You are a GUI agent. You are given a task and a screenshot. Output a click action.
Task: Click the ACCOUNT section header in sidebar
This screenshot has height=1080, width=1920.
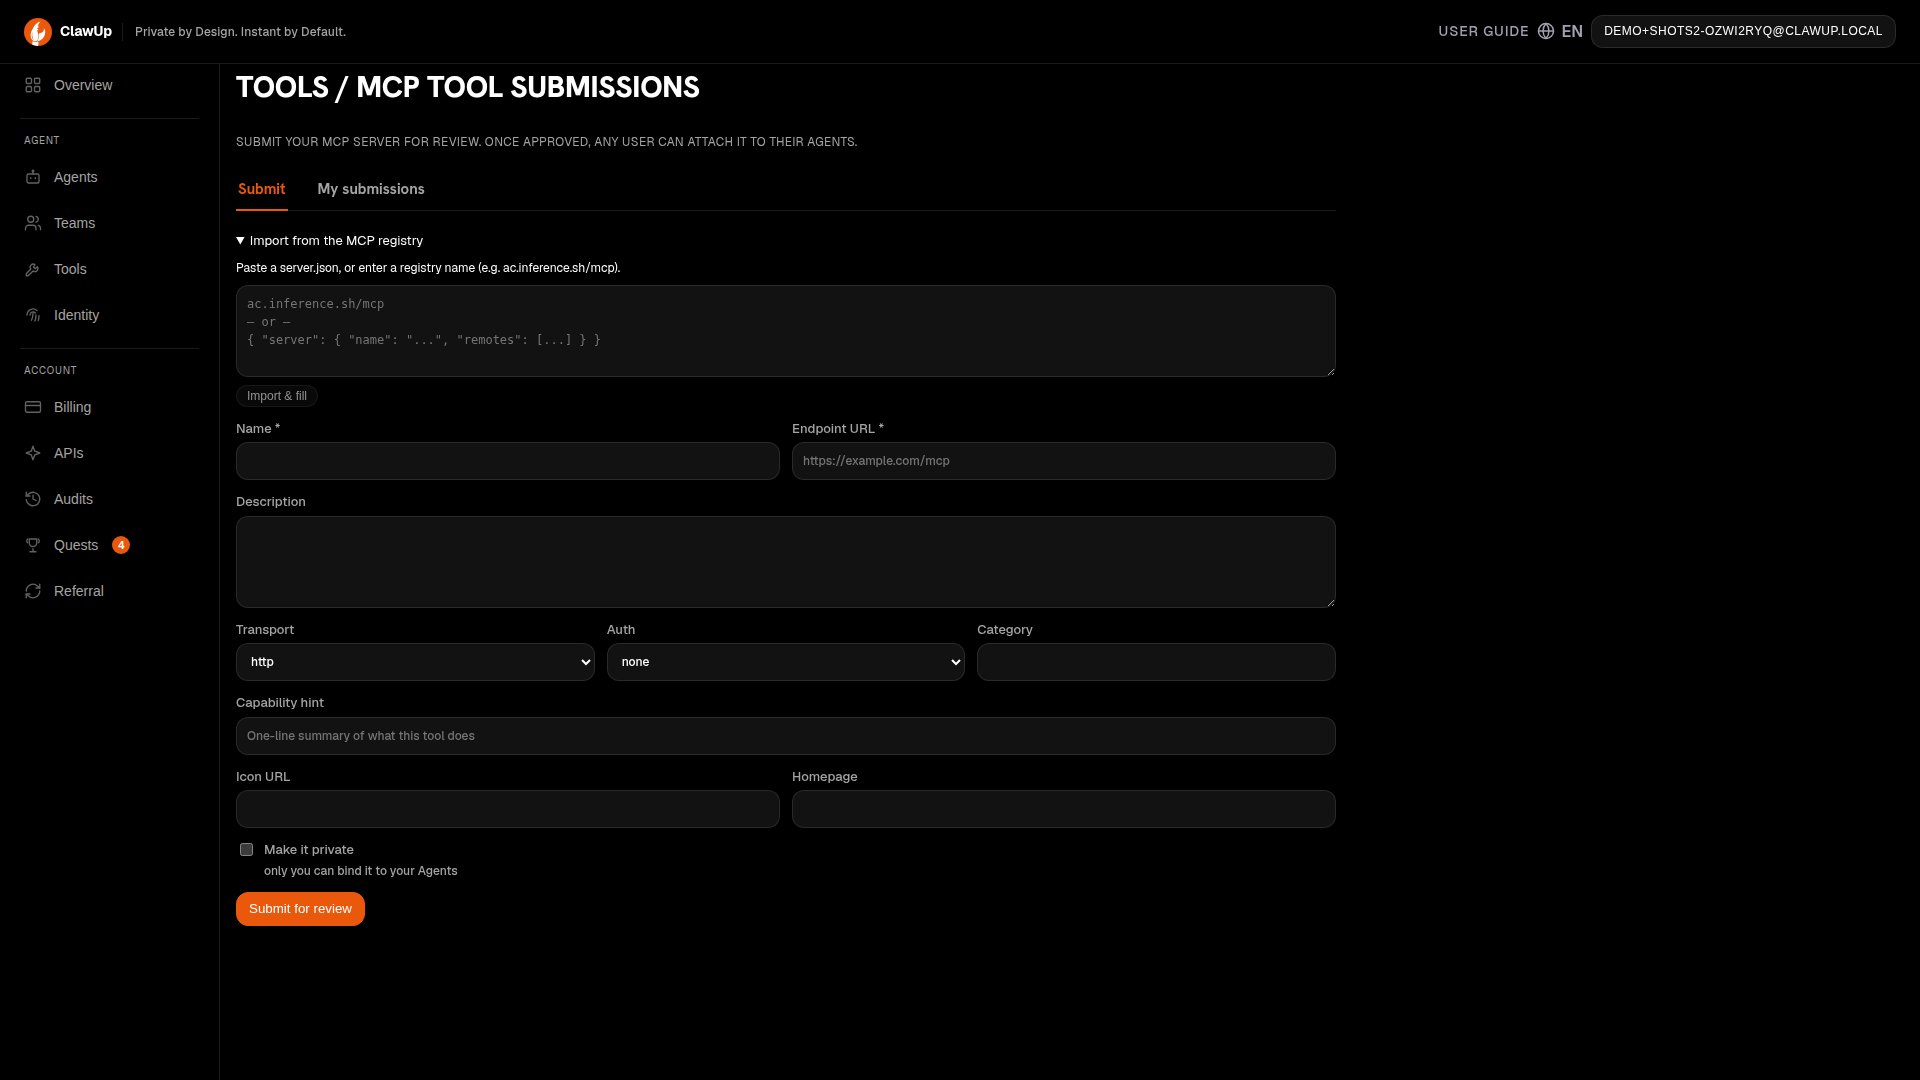[x=50, y=370]
